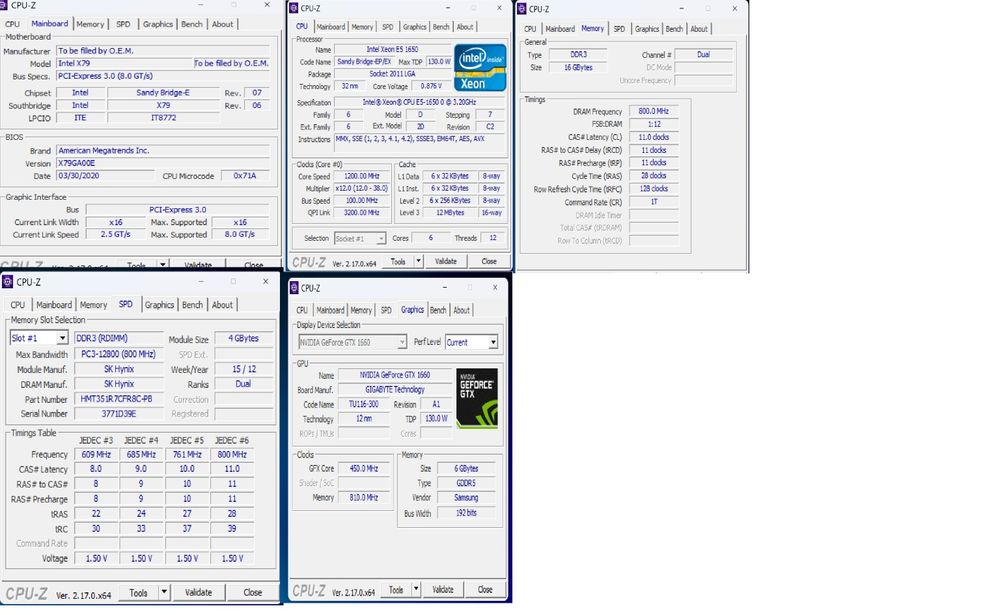
Task: Switch to the Mainboard tab in the CPU window
Action: click(330, 27)
